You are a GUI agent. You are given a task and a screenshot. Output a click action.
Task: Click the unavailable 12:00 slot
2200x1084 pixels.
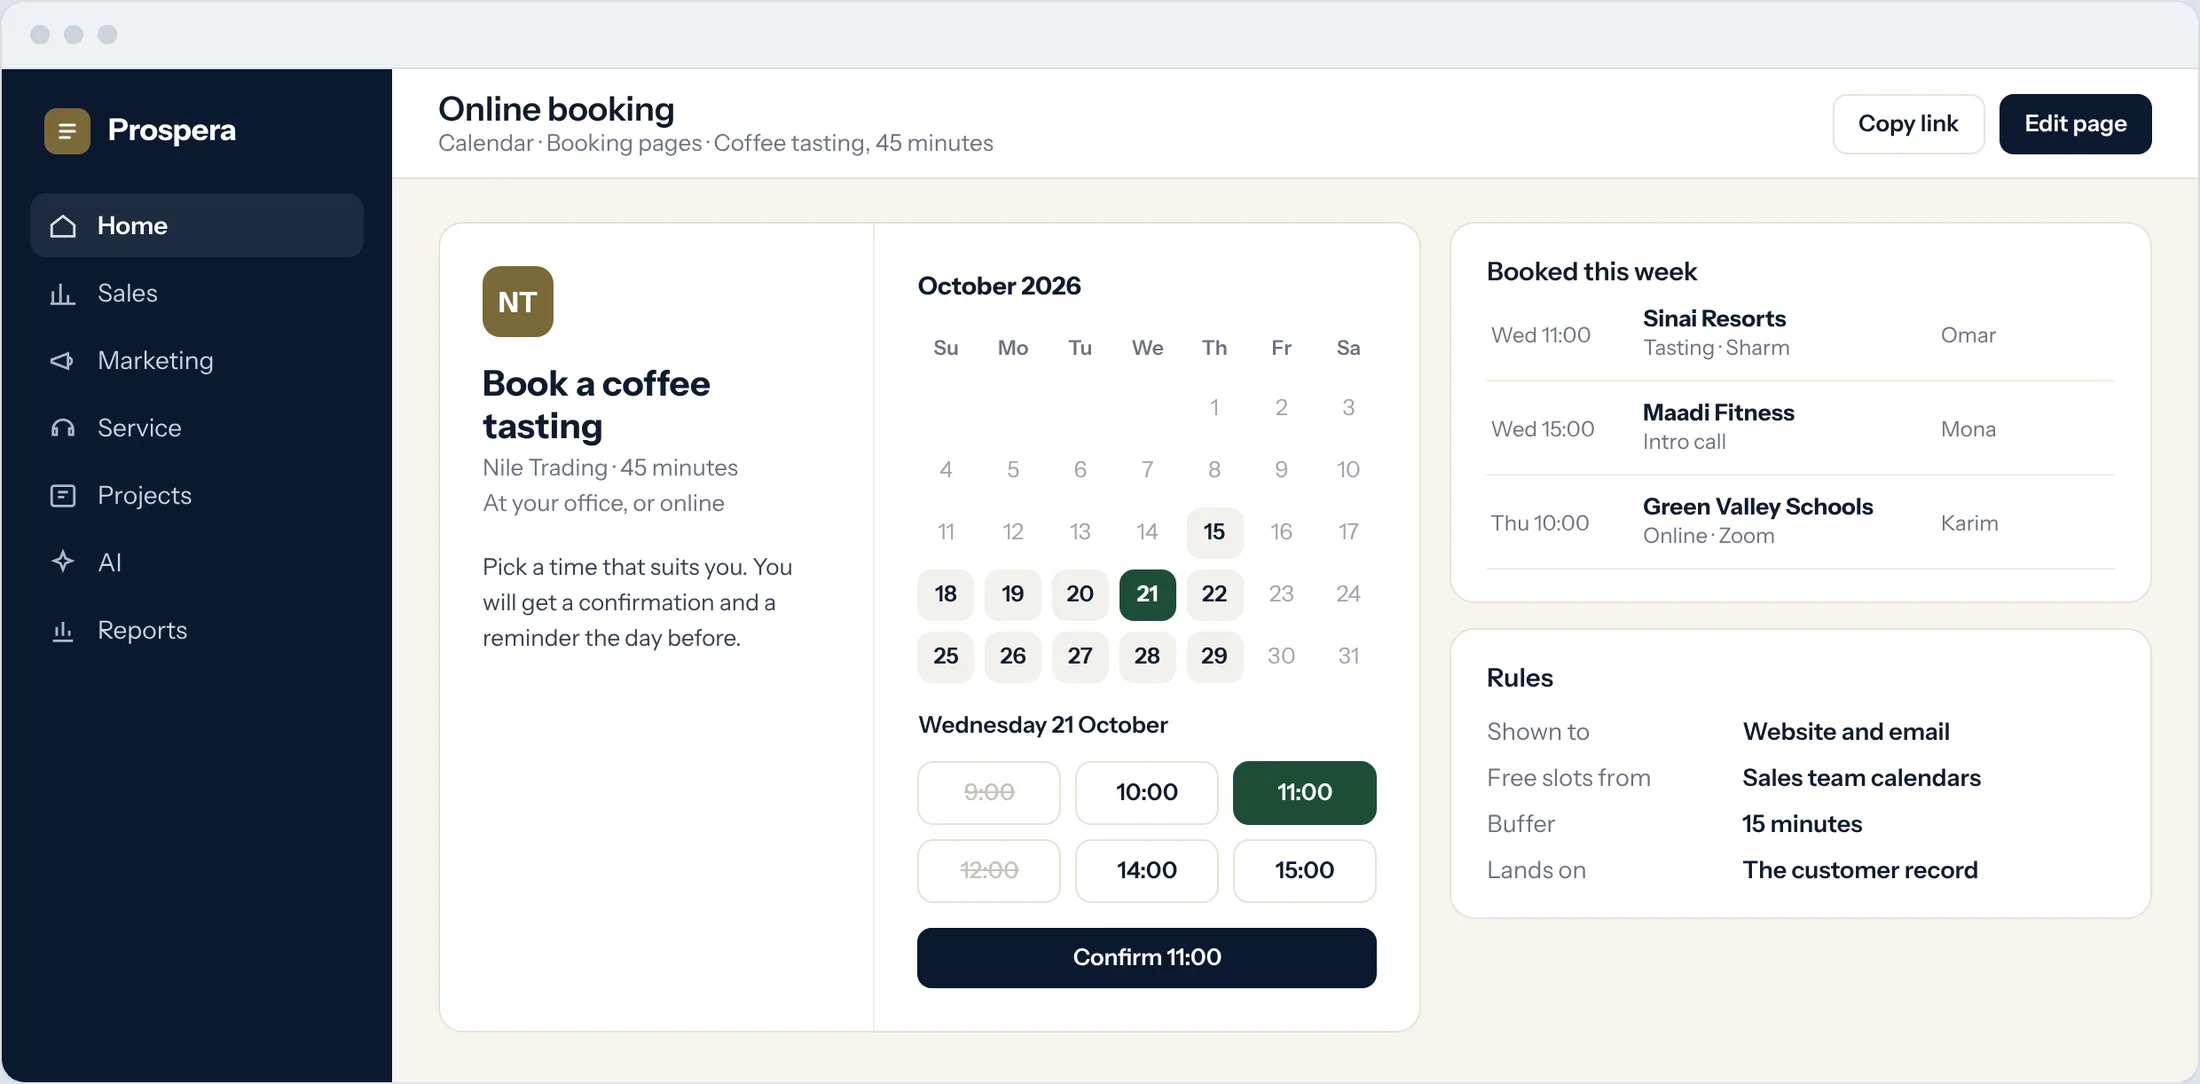coord(989,871)
